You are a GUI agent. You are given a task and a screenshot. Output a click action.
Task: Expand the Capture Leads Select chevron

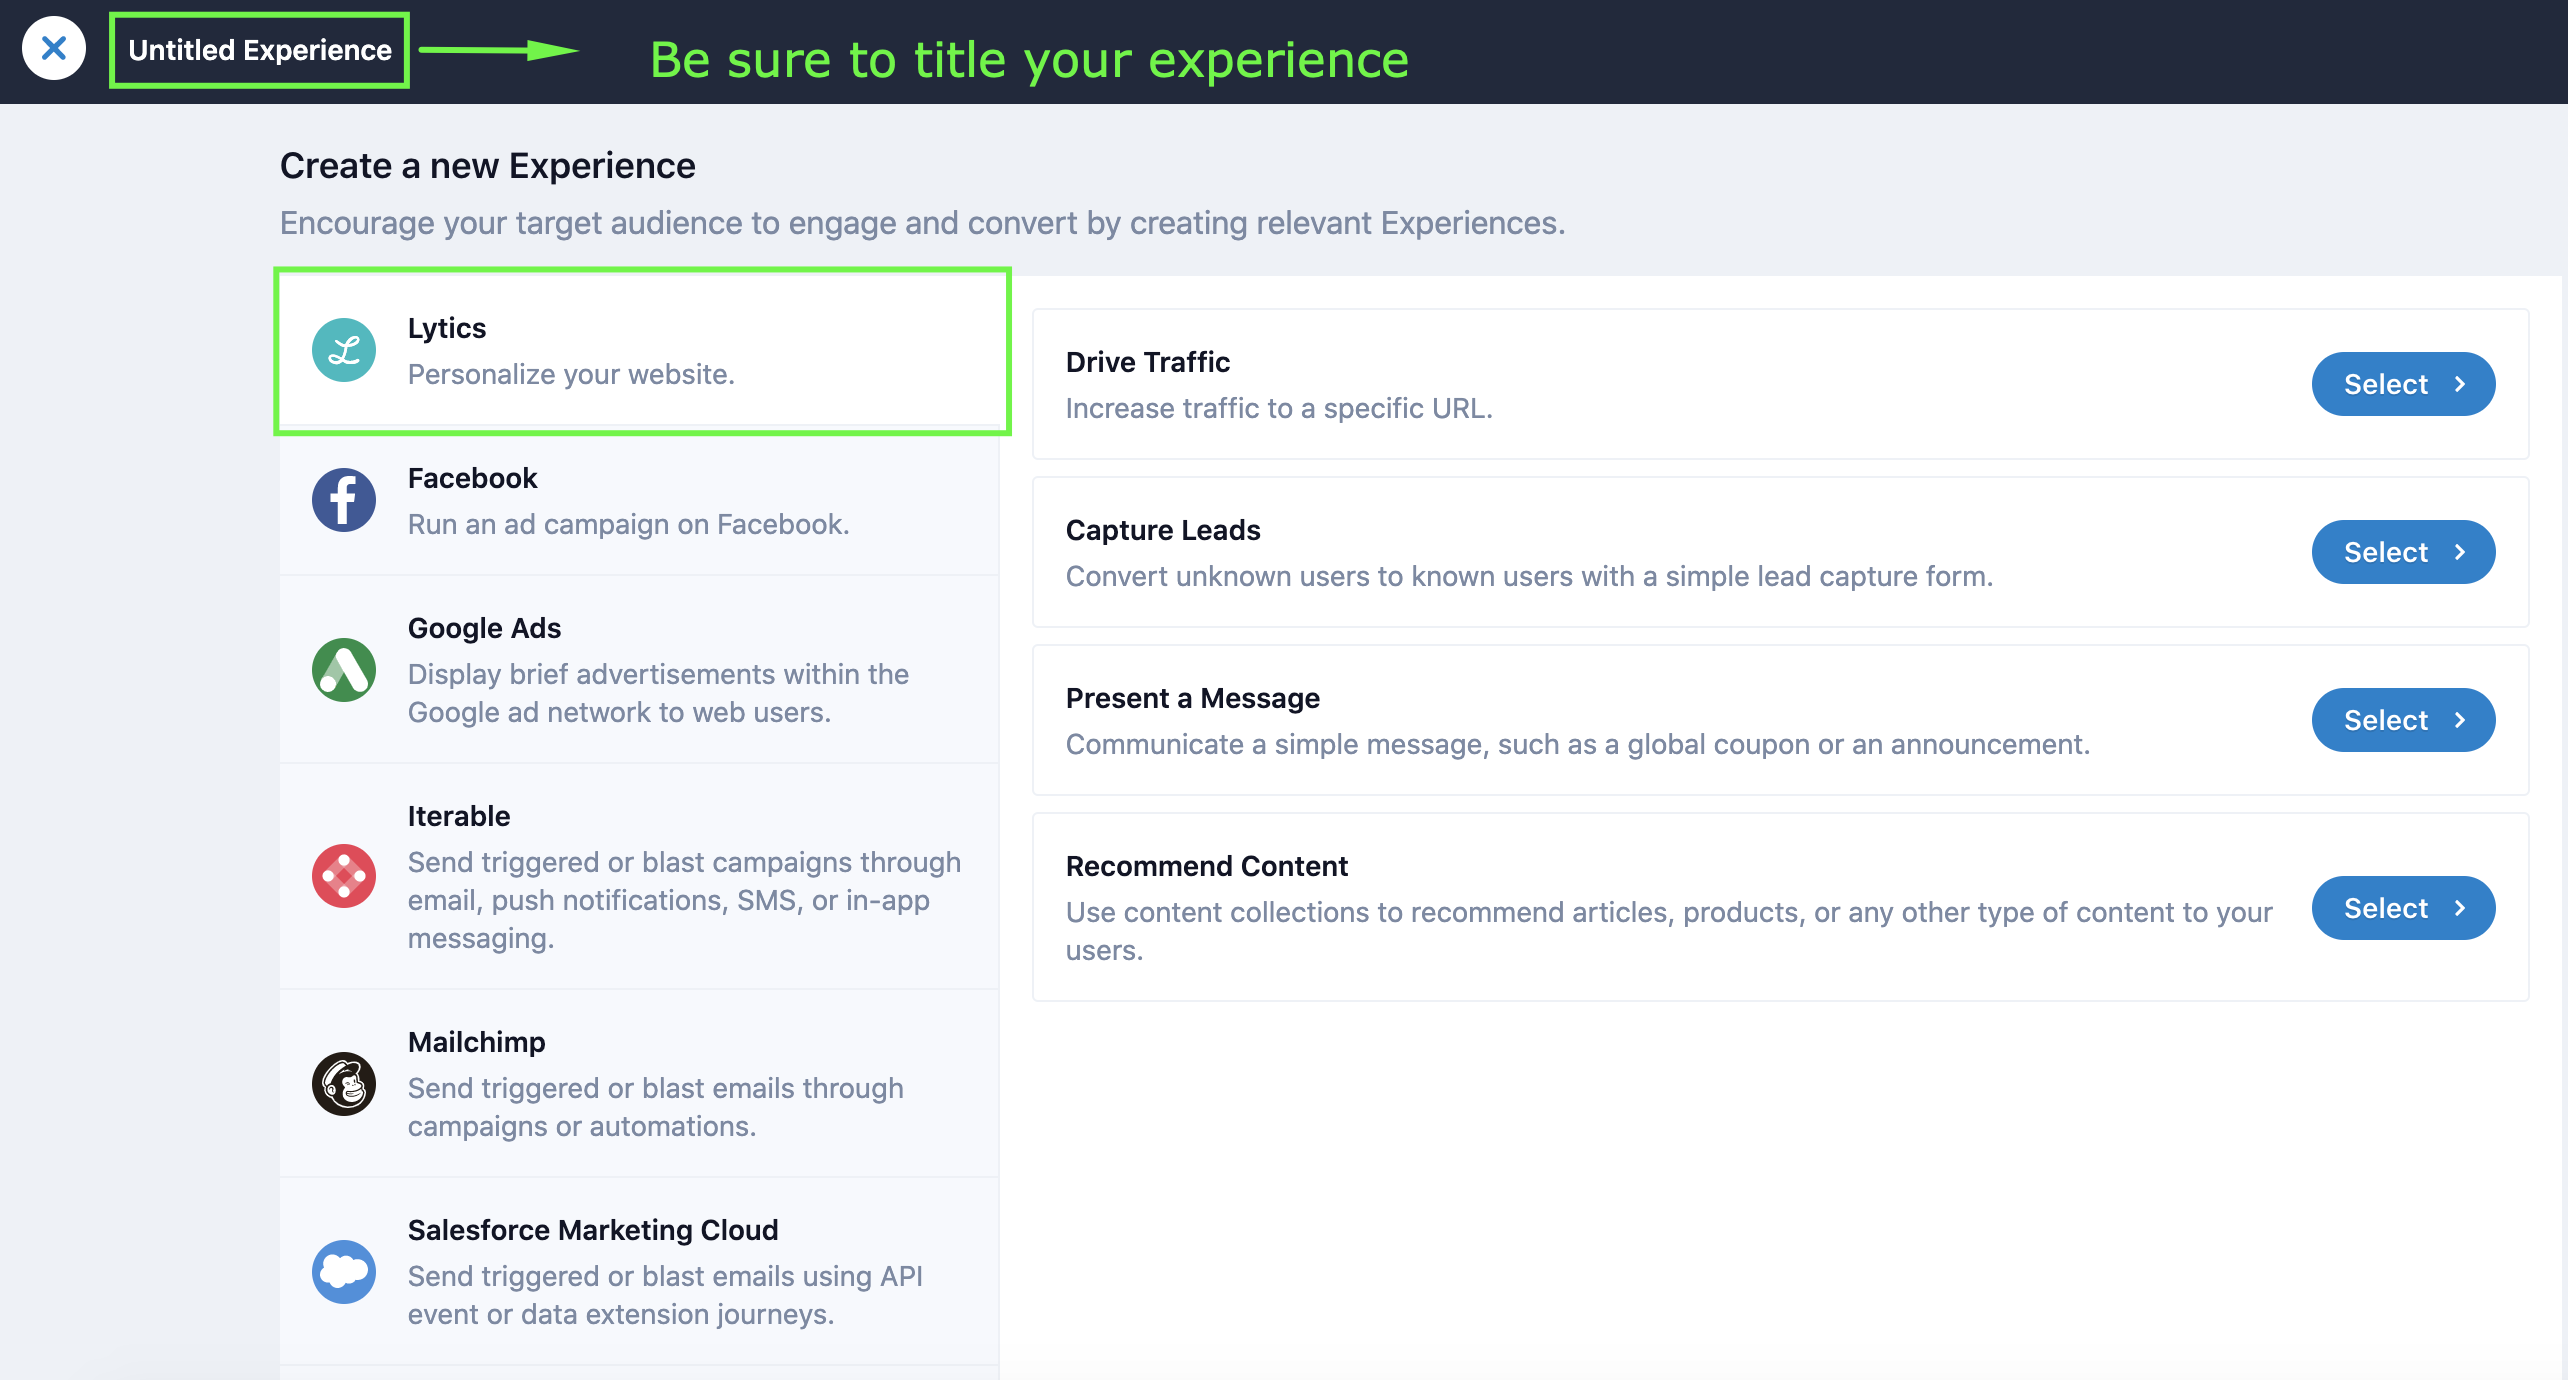click(2458, 551)
